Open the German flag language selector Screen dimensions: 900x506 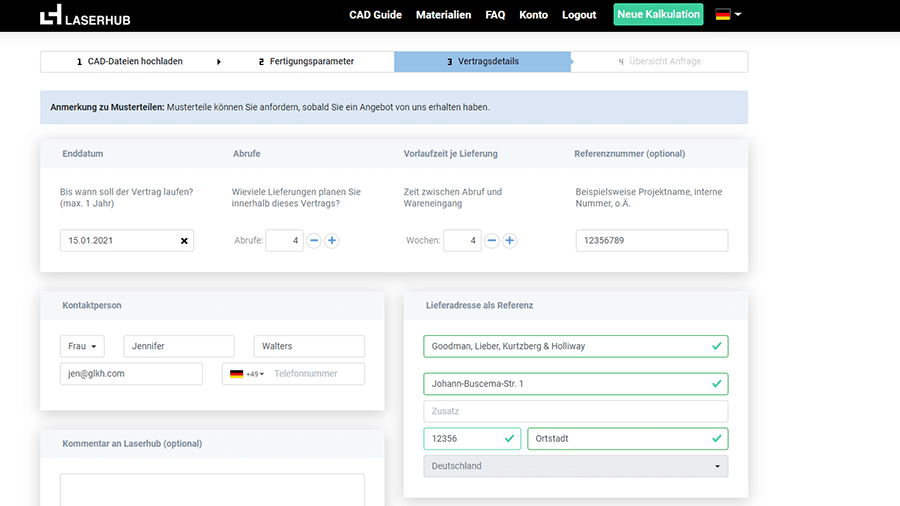coord(728,14)
